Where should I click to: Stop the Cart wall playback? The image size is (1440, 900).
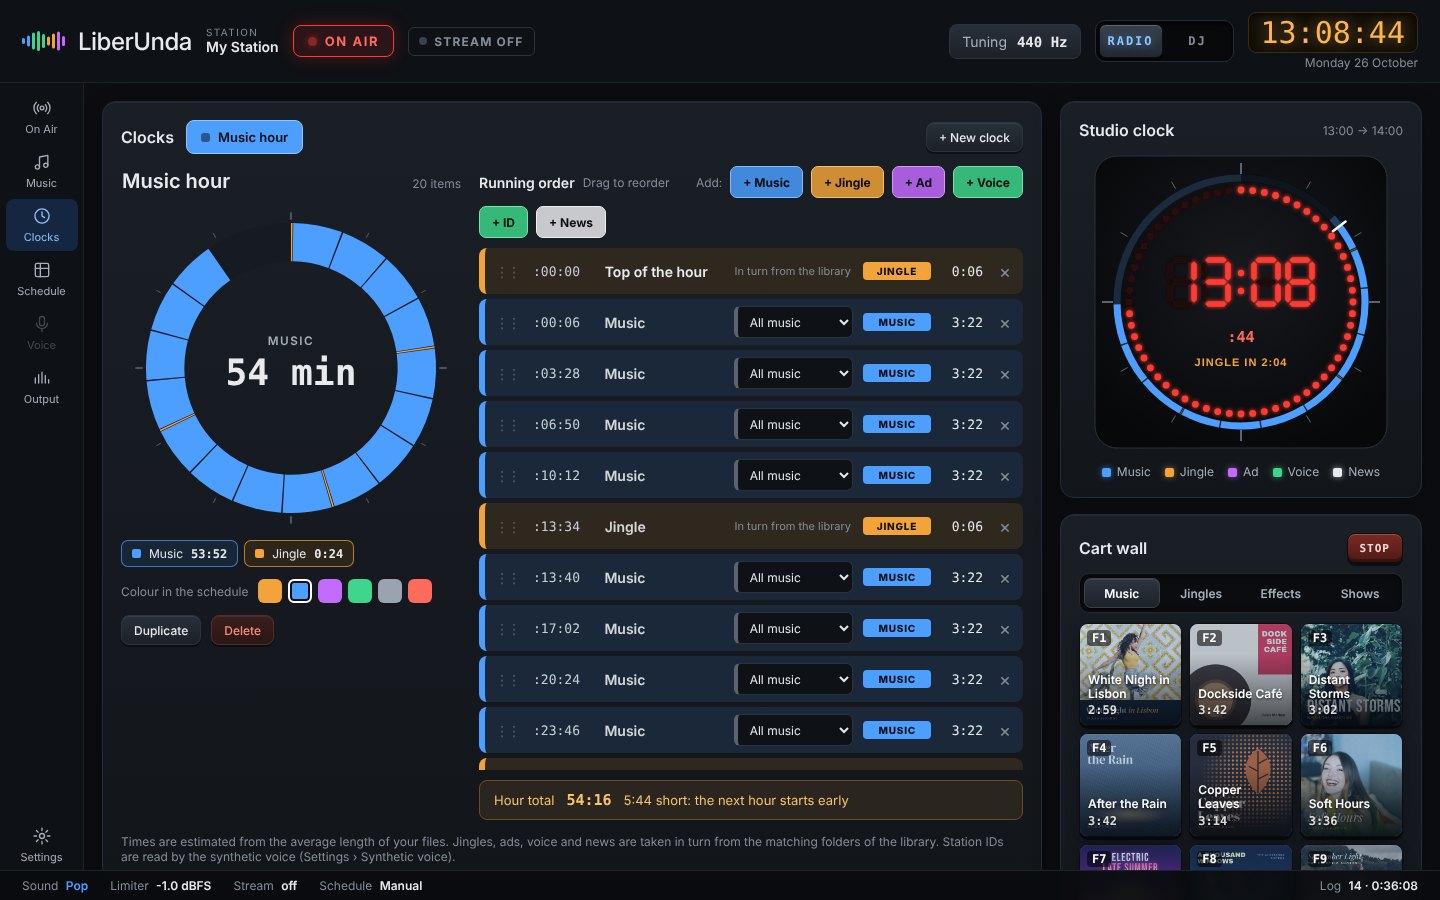tap(1374, 548)
